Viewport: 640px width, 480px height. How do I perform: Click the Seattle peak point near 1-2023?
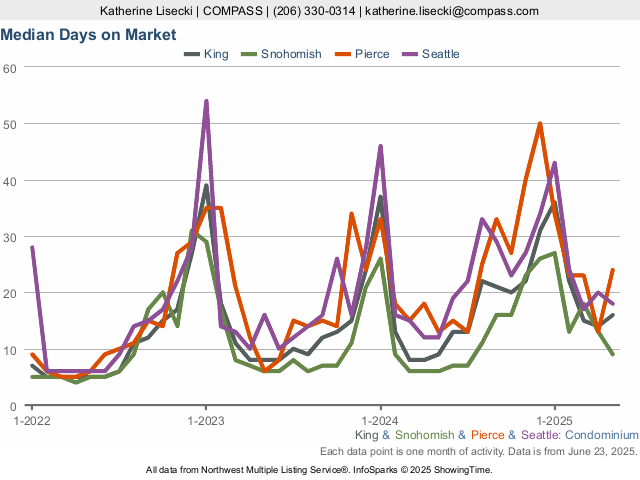coord(206,101)
